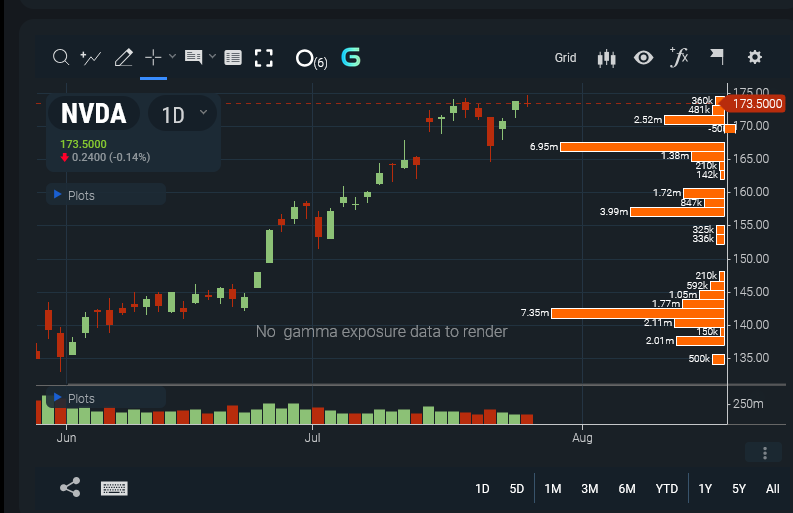Click the 173.5000 green price text
The height and width of the screenshot is (513, 793).
[x=83, y=144]
